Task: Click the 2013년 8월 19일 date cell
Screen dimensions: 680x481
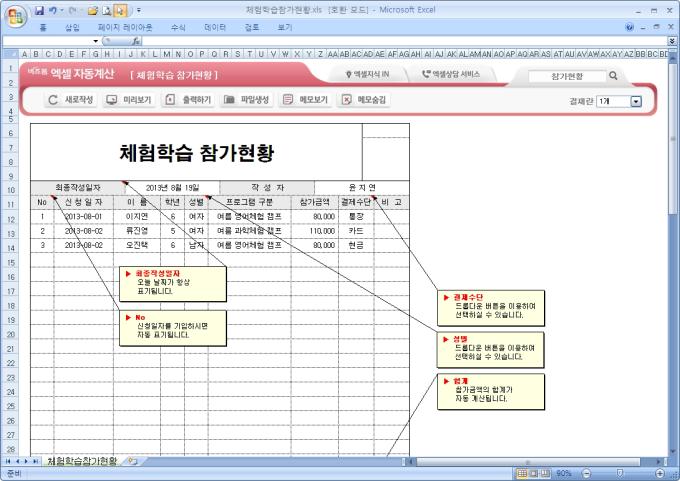Action: [172, 188]
